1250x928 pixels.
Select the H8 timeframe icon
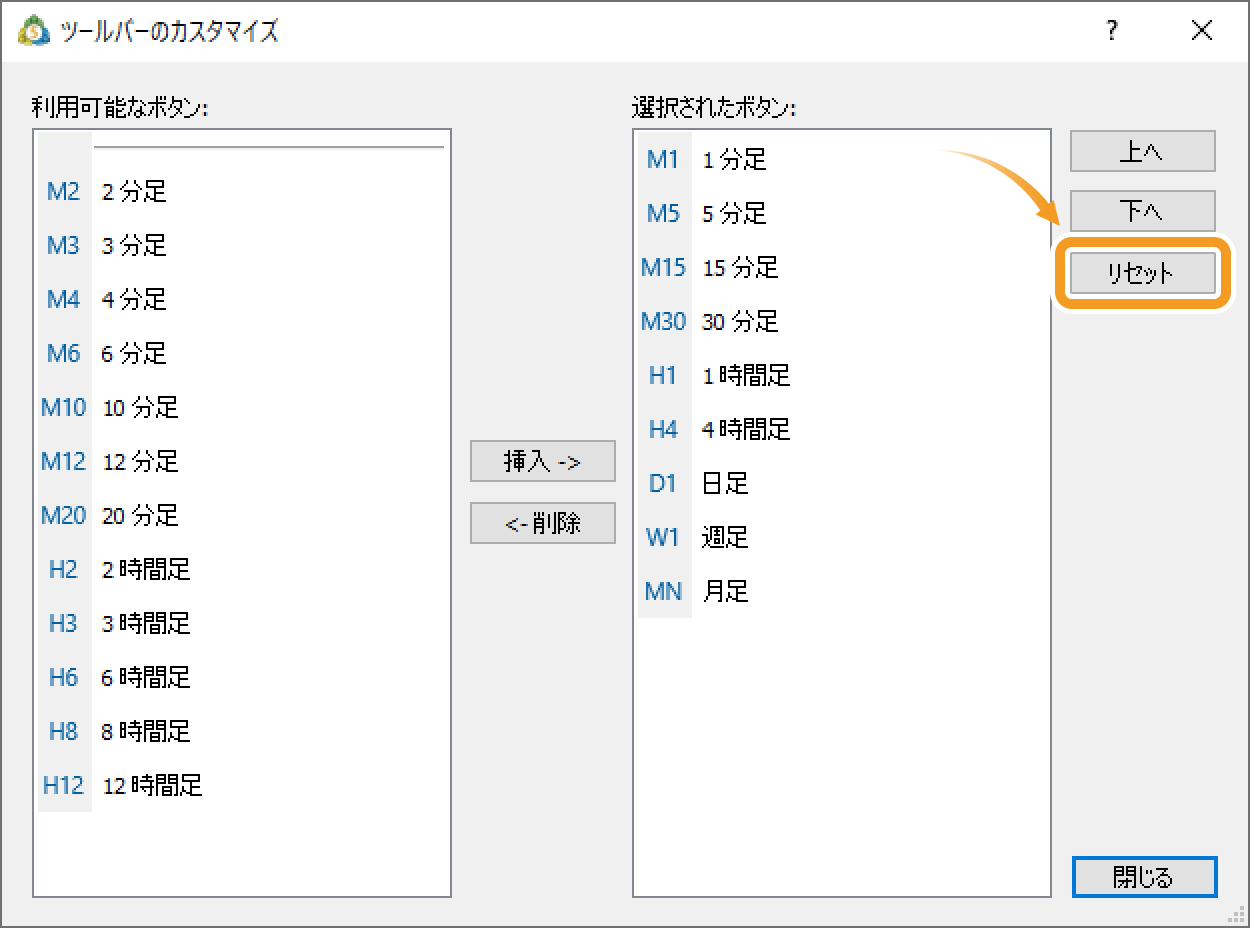click(63, 732)
